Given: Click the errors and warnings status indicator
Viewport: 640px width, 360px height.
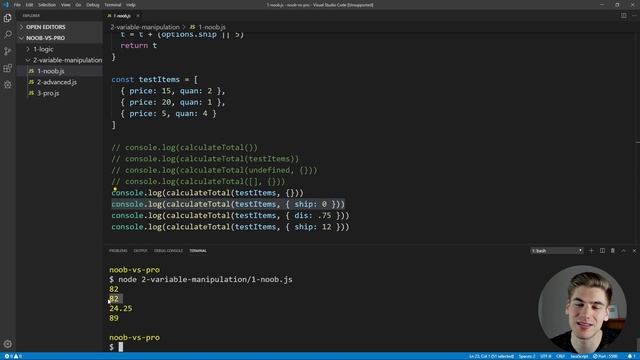Looking at the screenshot, I should click(13, 356).
